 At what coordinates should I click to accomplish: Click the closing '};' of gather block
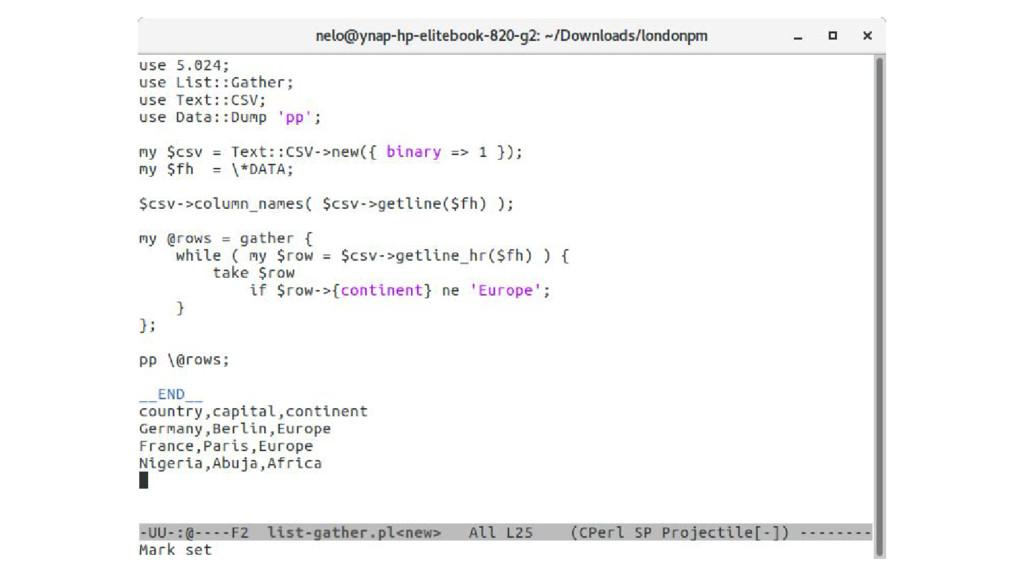point(148,325)
